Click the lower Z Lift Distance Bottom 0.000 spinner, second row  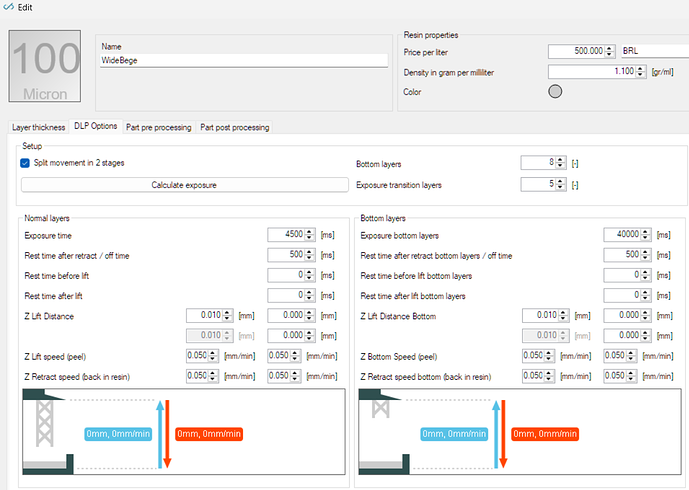[645, 336]
